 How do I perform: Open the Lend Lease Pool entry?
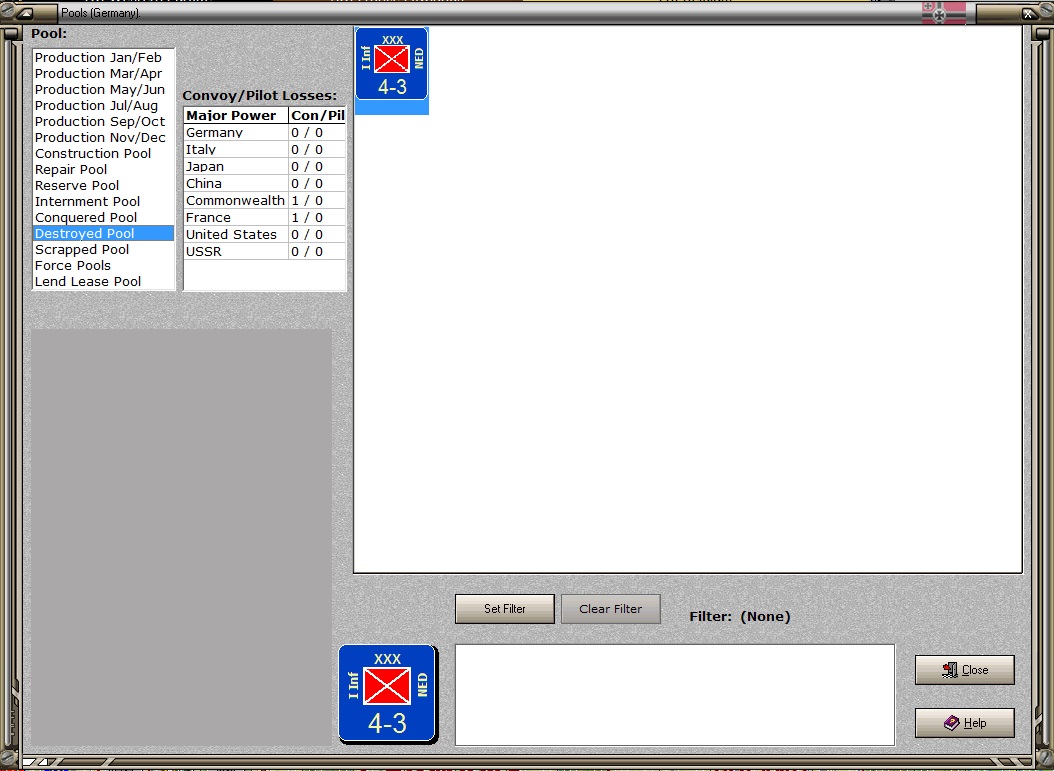(x=104, y=282)
